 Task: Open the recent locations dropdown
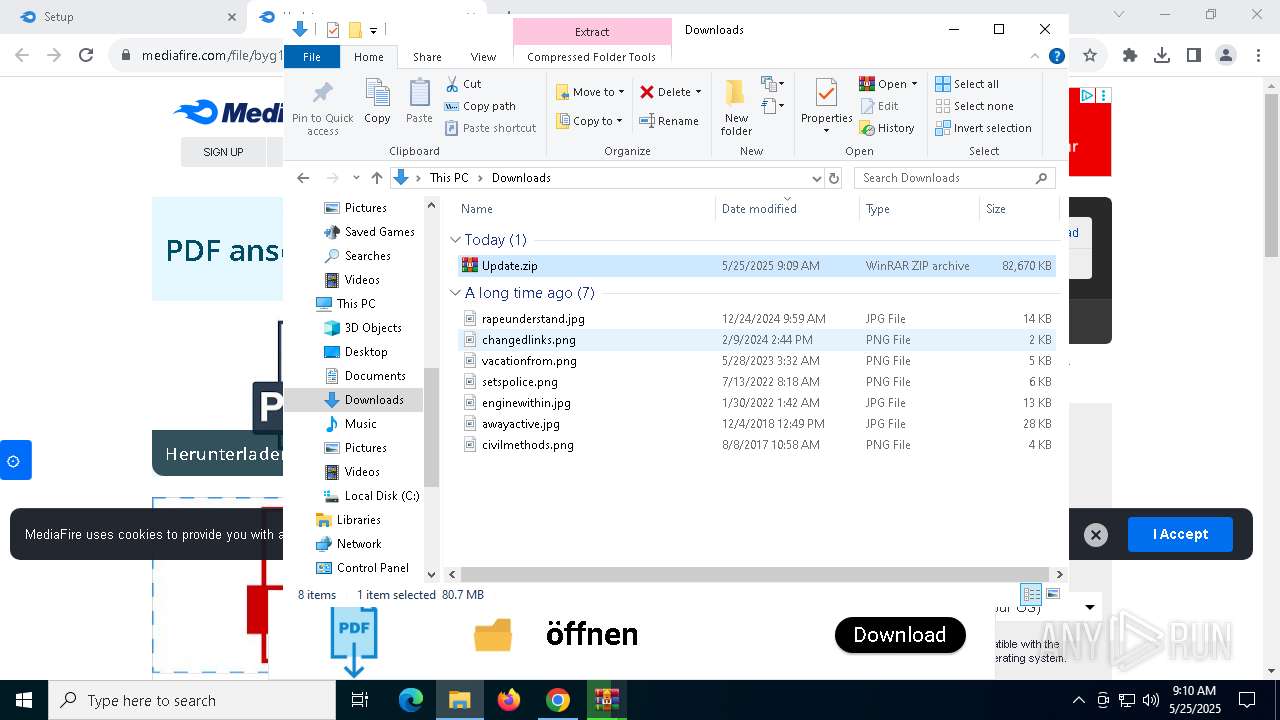pos(356,178)
